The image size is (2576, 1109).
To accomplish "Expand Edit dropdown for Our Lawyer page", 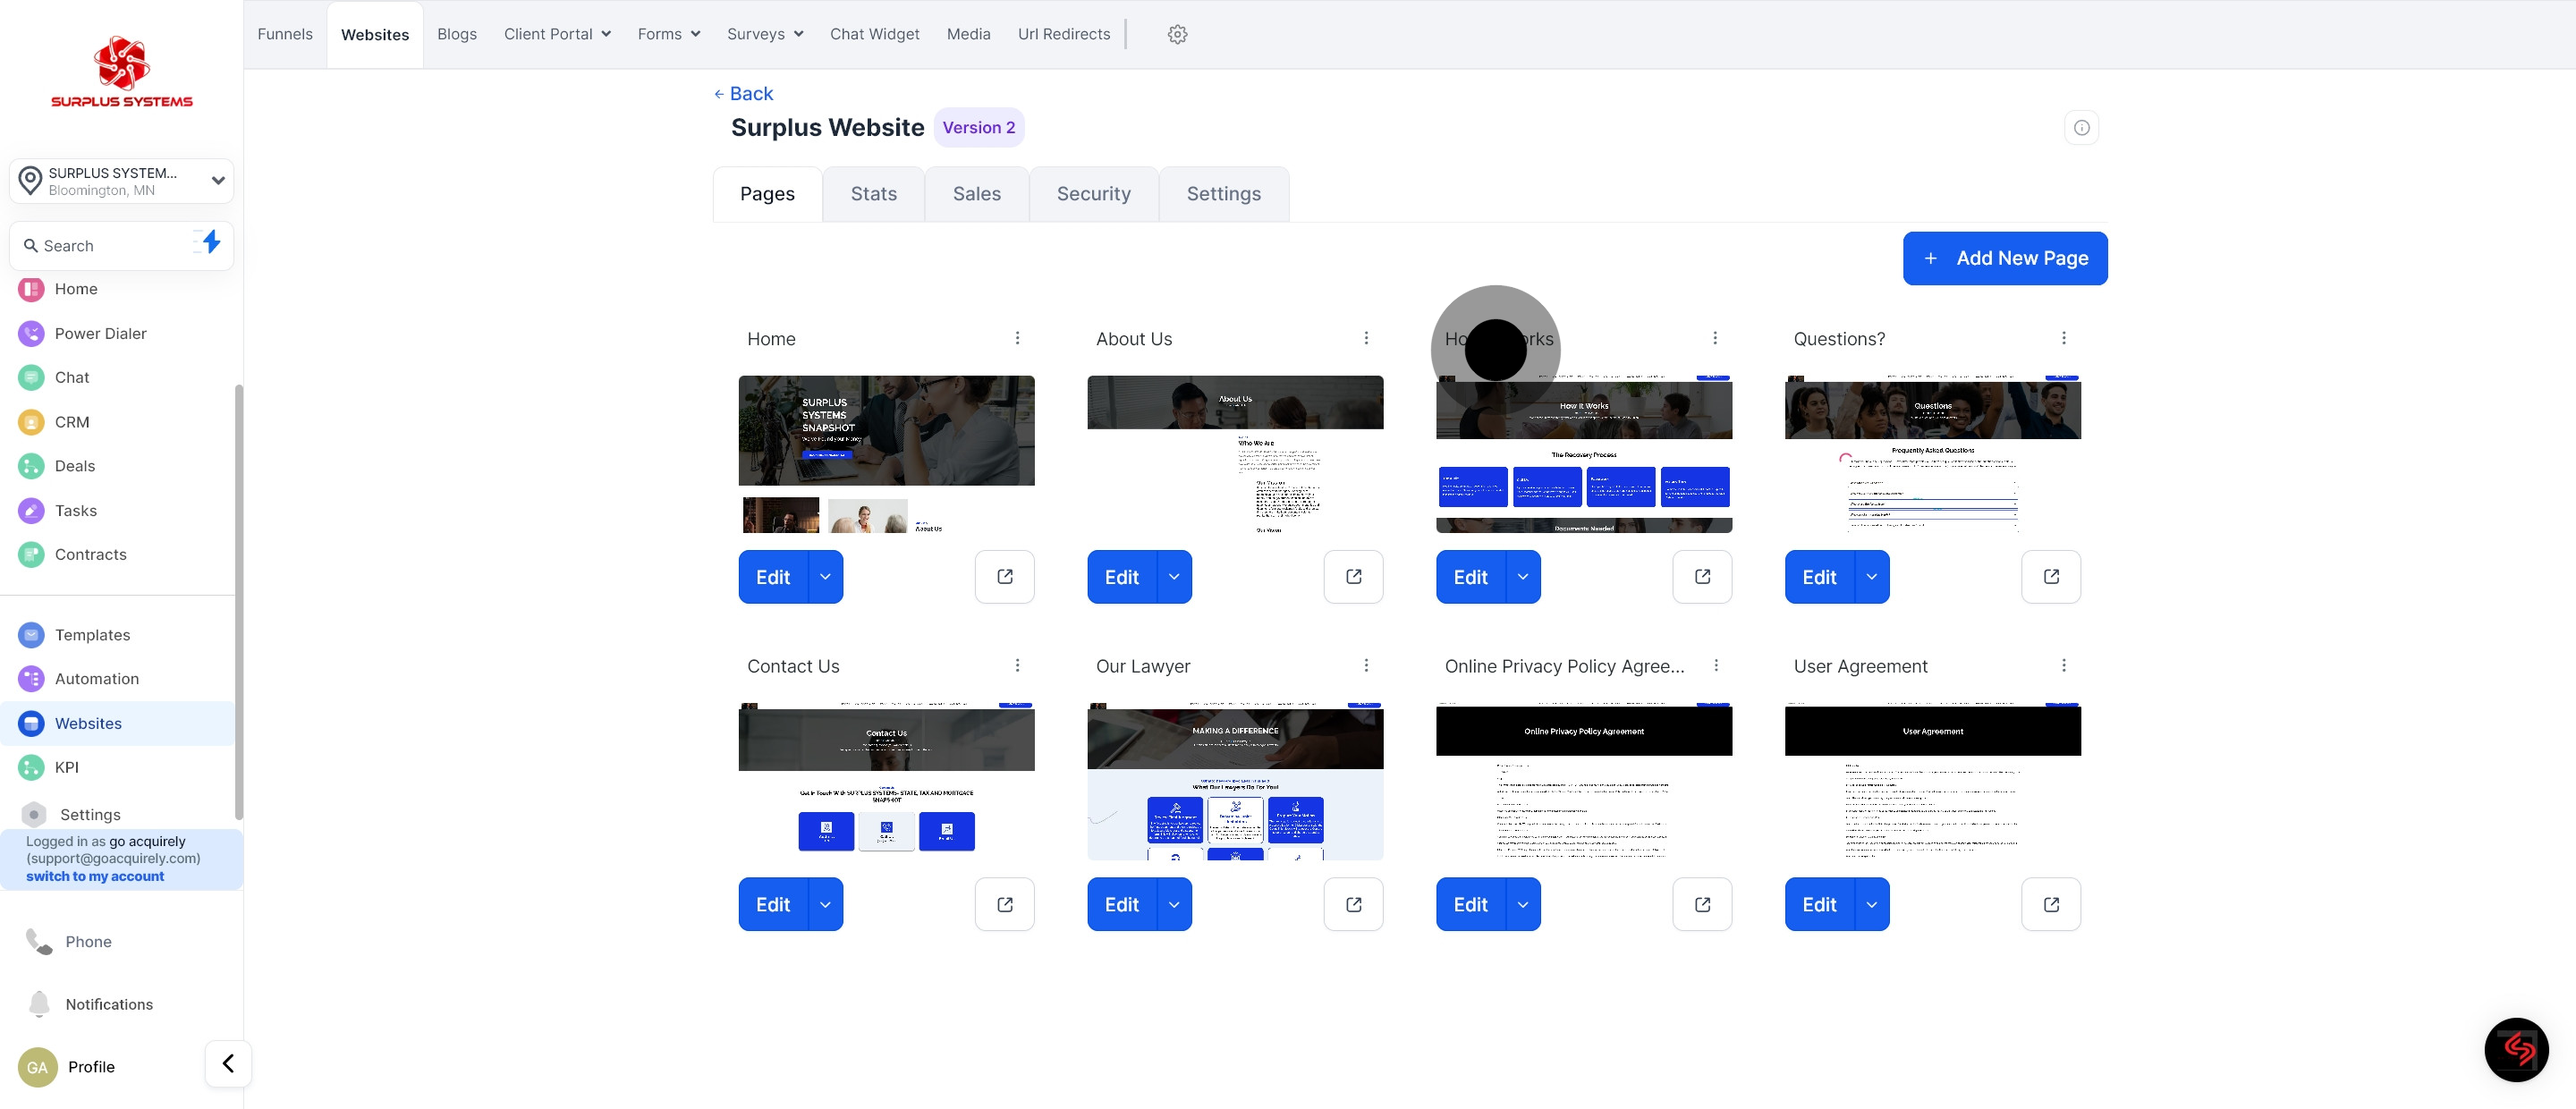I will click(x=1173, y=904).
